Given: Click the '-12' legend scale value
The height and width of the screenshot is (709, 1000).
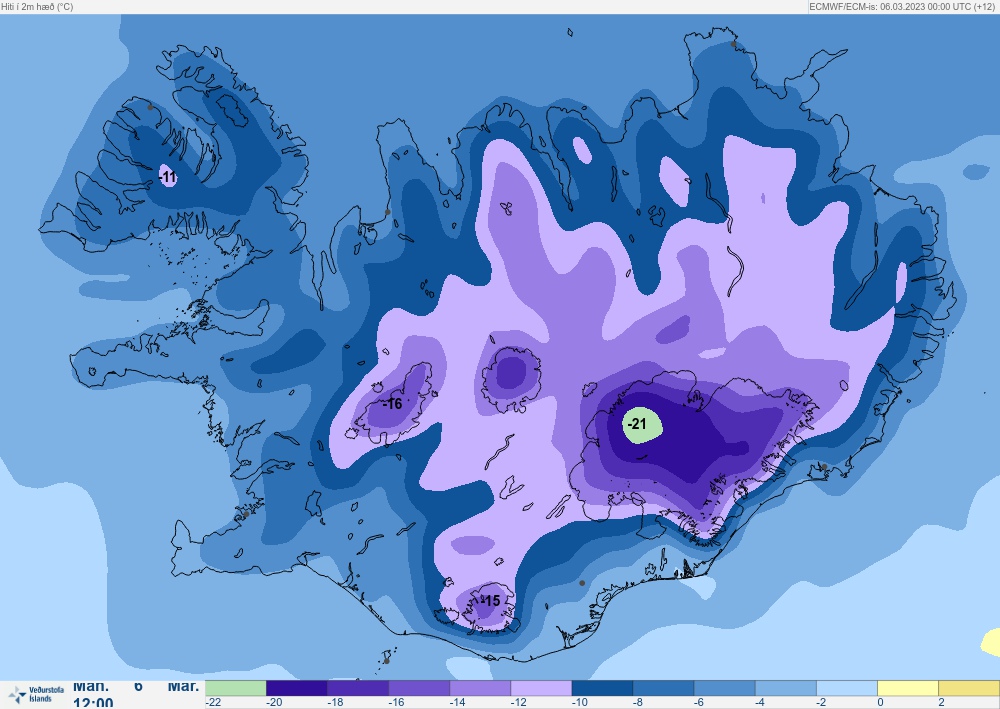Looking at the screenshot, I should (519, 702).
